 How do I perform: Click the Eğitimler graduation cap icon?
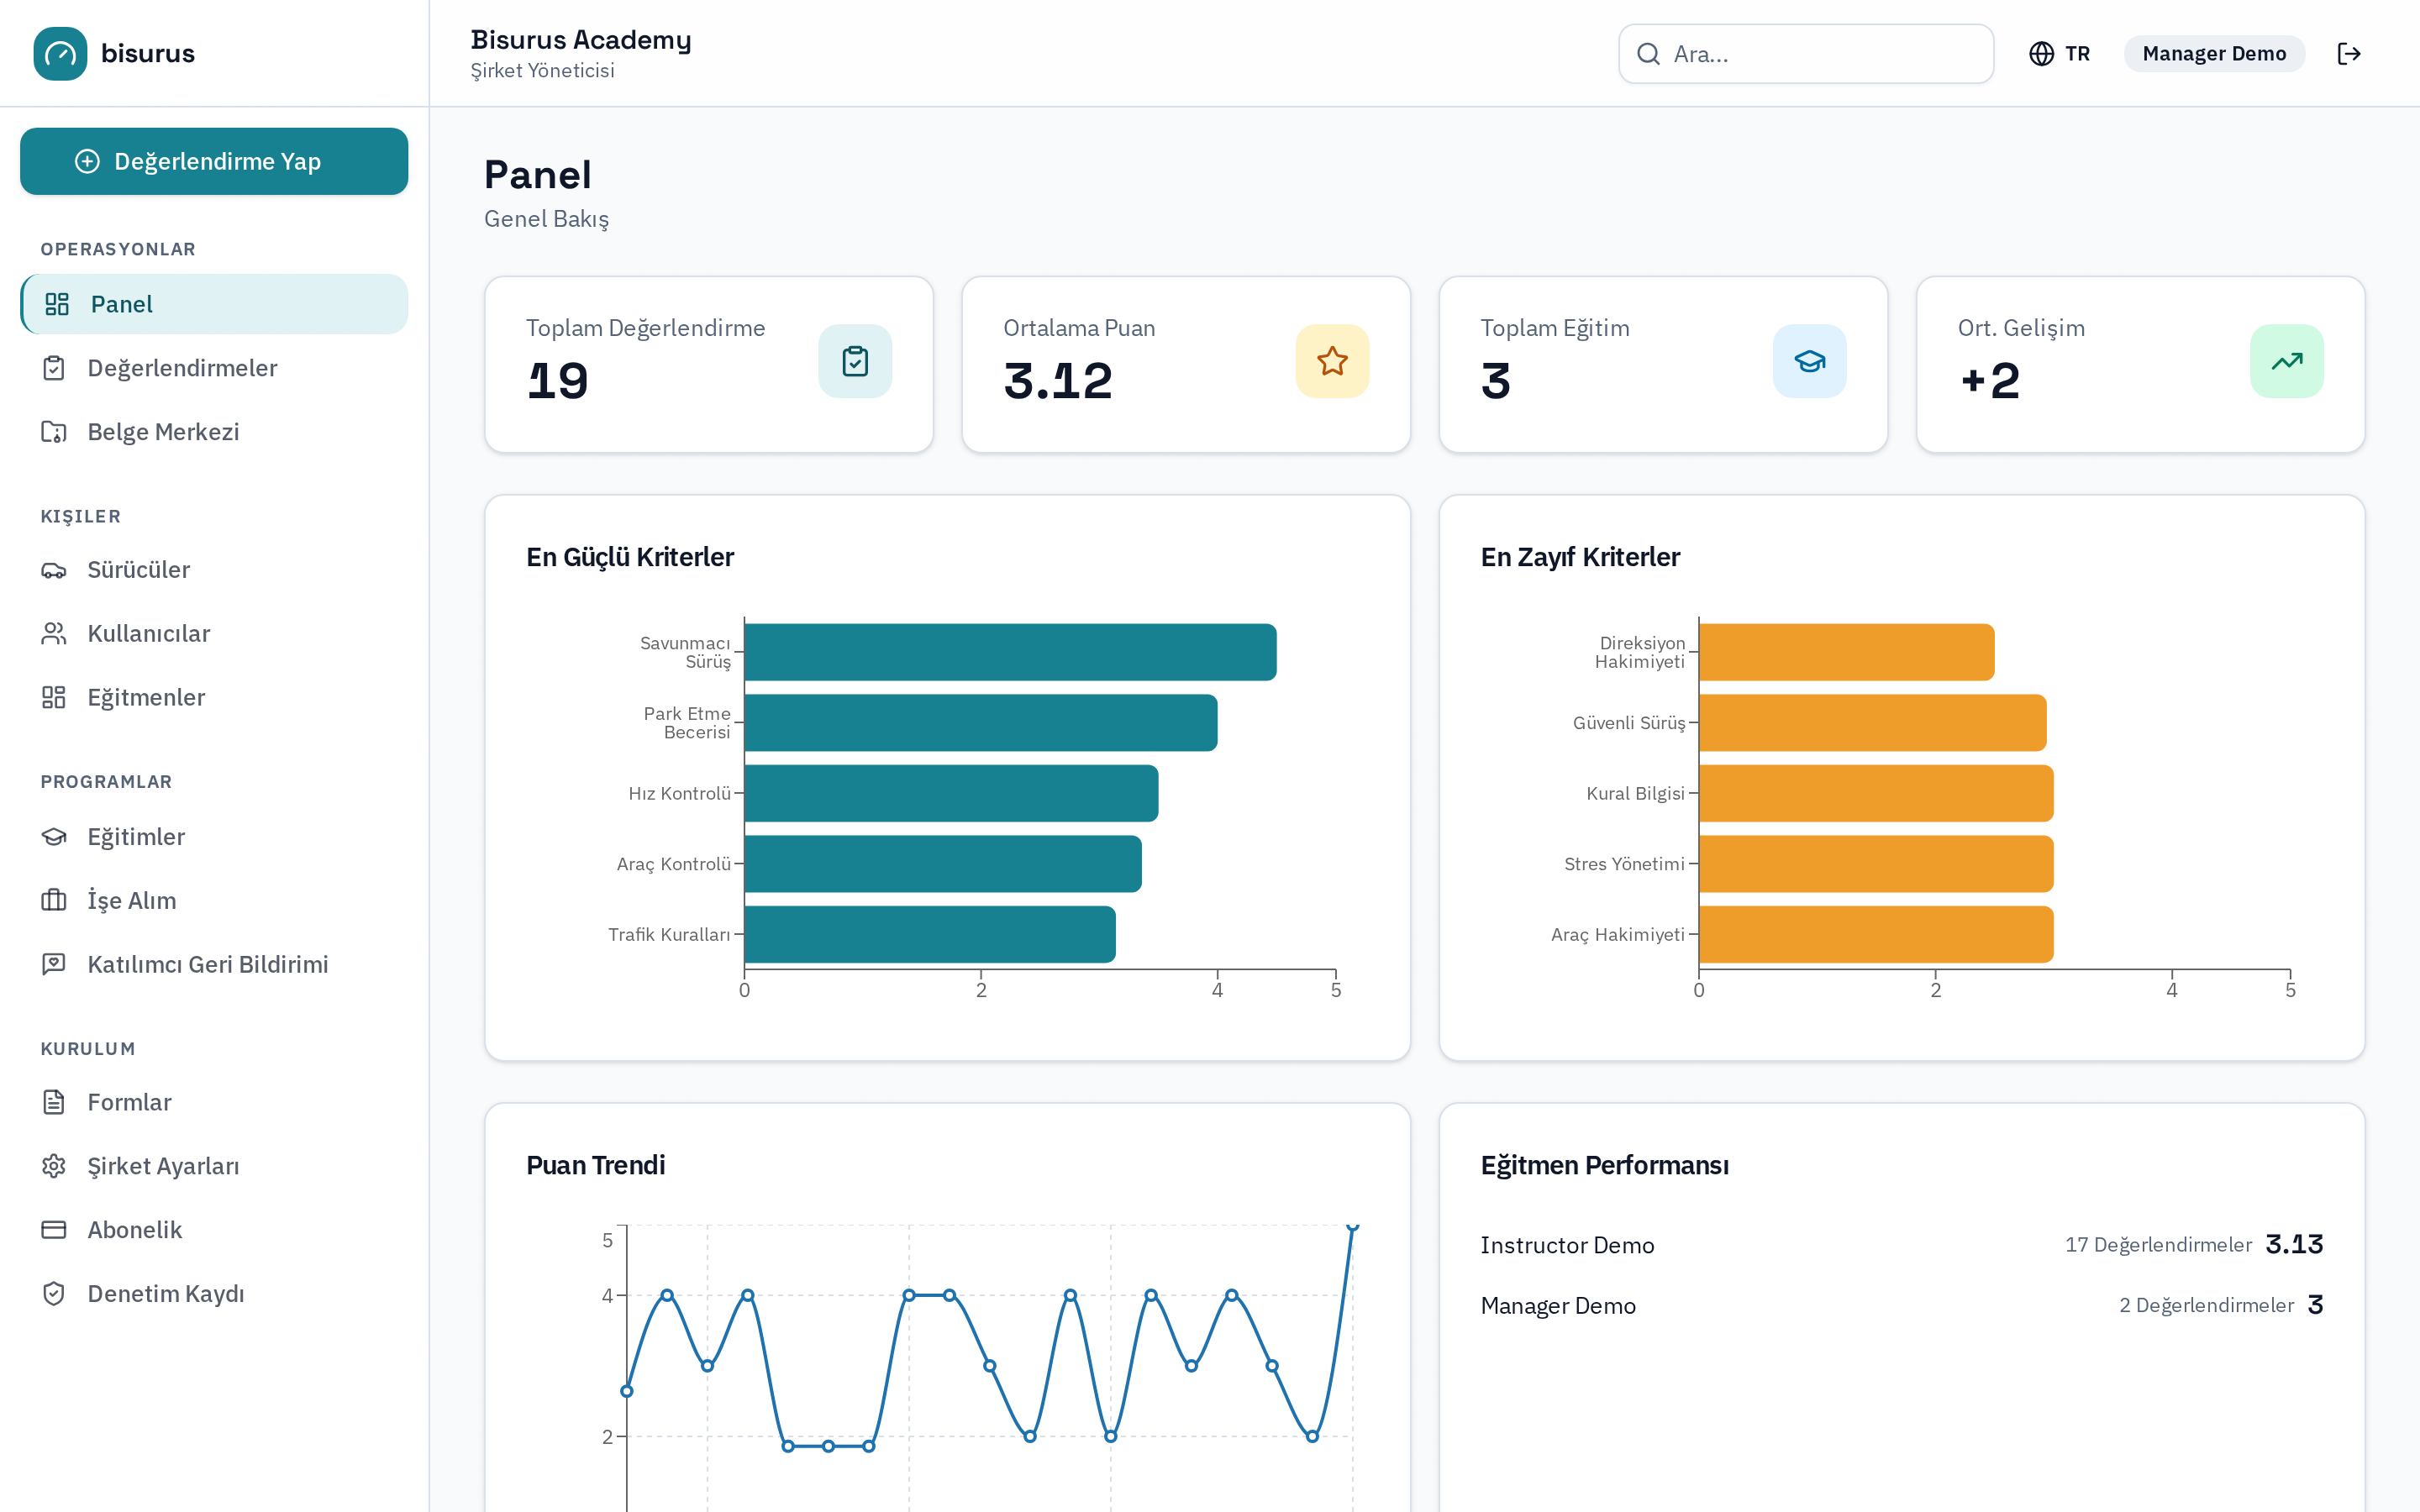pyautogui.click(x=54, y=837)
